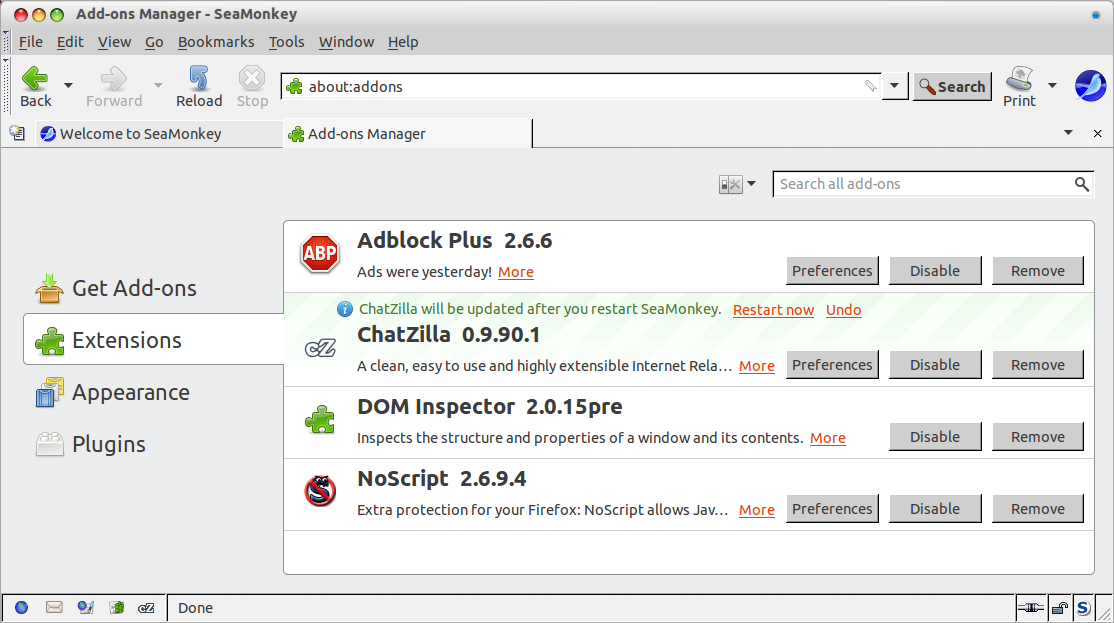Open the Edit menu
The image size is (1114, 623).
[x=70, y=42]
